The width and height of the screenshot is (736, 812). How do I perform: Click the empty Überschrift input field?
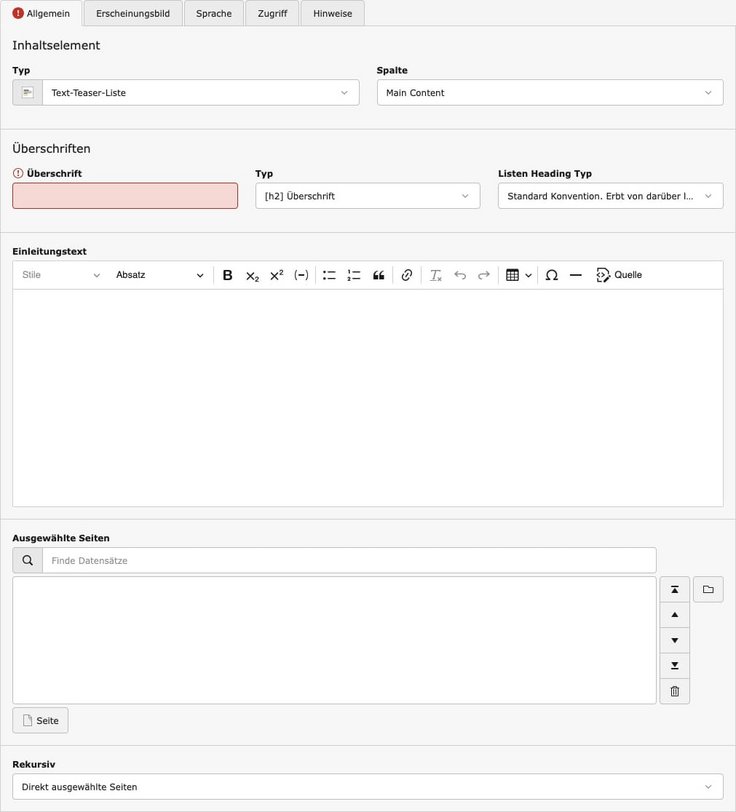125,196
